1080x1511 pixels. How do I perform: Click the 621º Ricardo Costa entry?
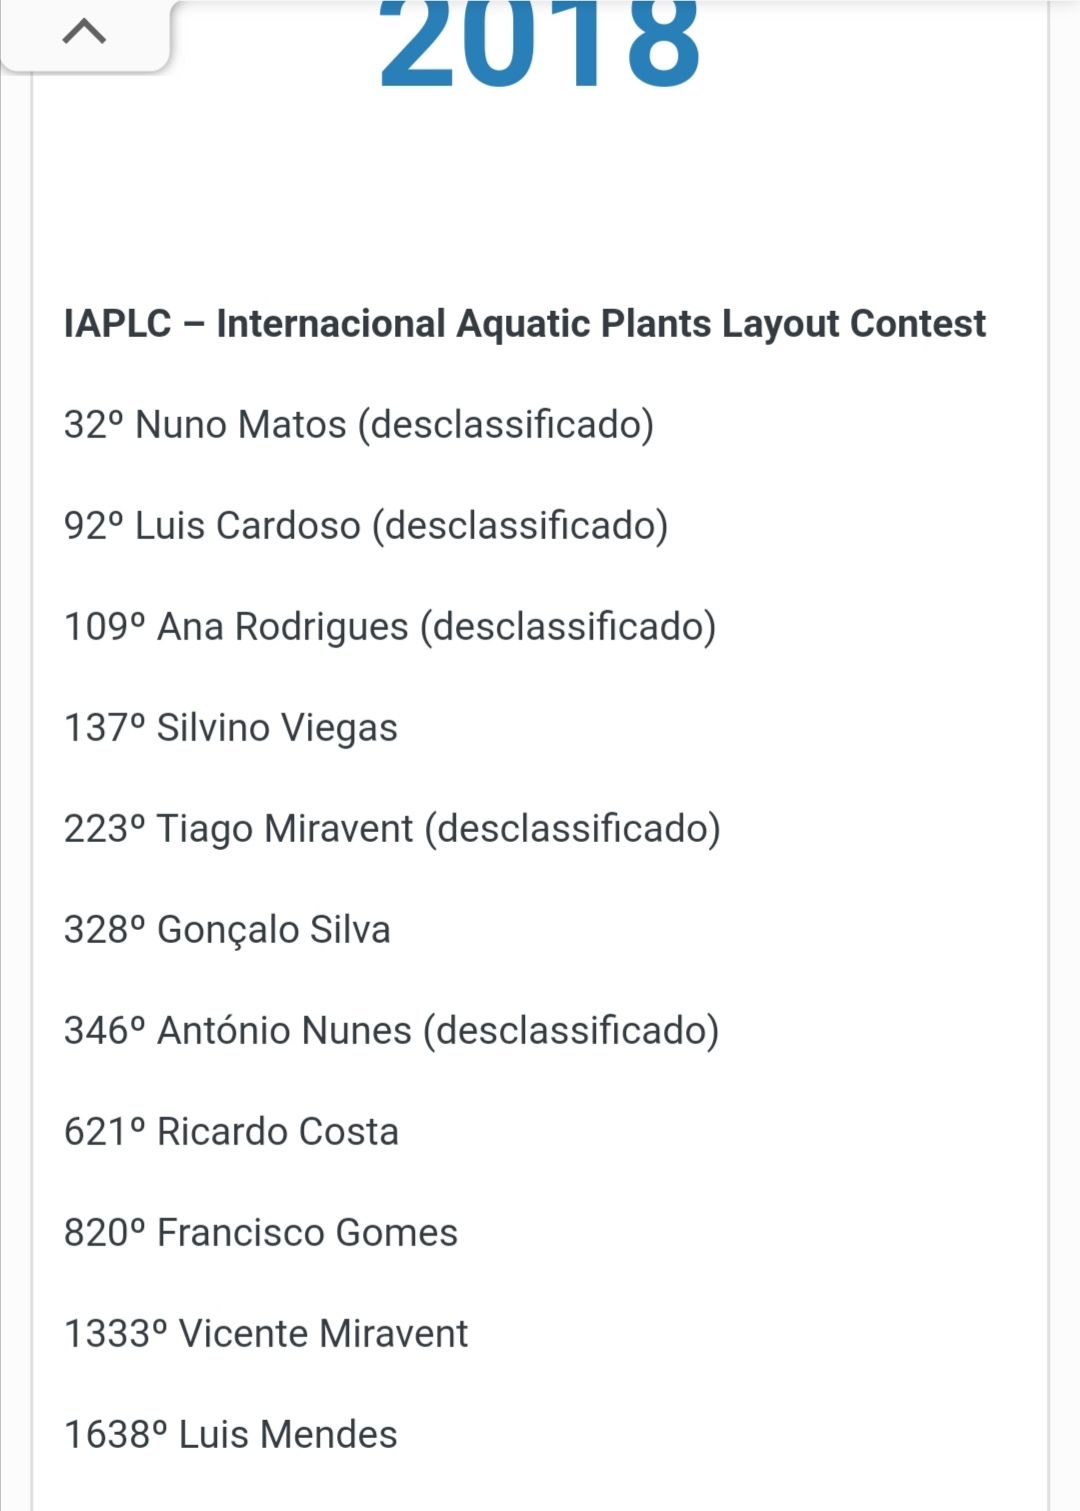[x=231, y=1132]
